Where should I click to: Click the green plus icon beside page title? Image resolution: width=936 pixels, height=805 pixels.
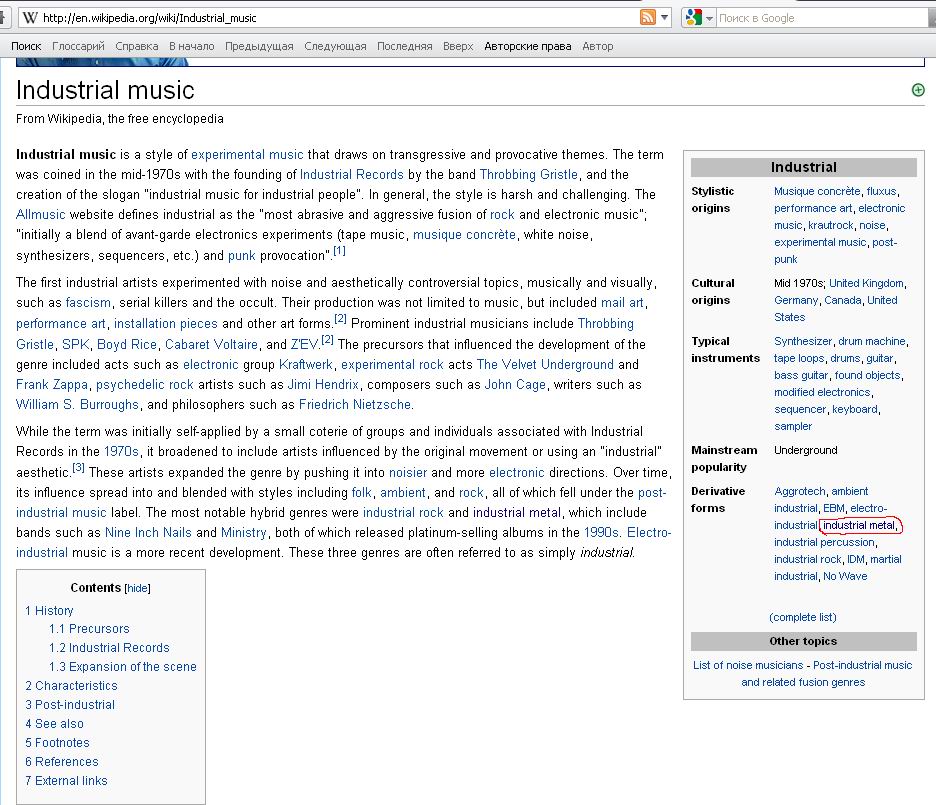918,90
